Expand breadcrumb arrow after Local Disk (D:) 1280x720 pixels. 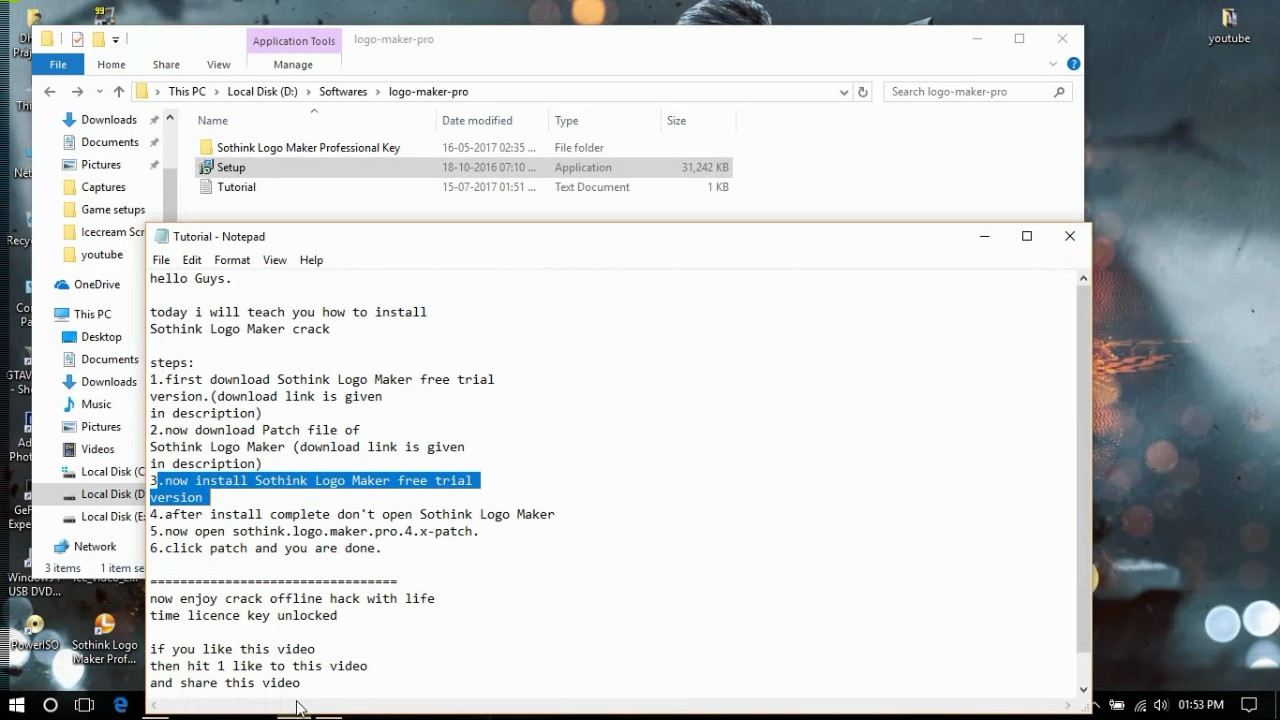(x=309, y=92)
